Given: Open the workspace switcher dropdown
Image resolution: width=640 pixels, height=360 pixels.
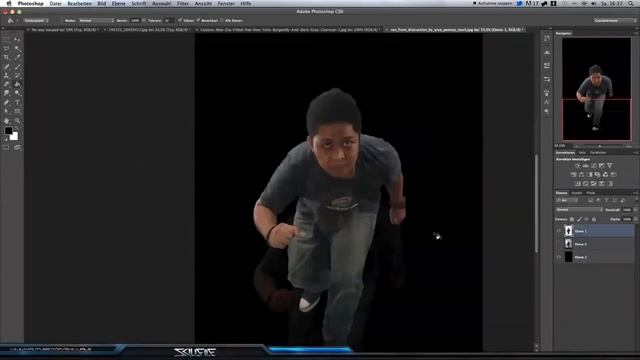Looking at the screenshot, I should point(615,20).
